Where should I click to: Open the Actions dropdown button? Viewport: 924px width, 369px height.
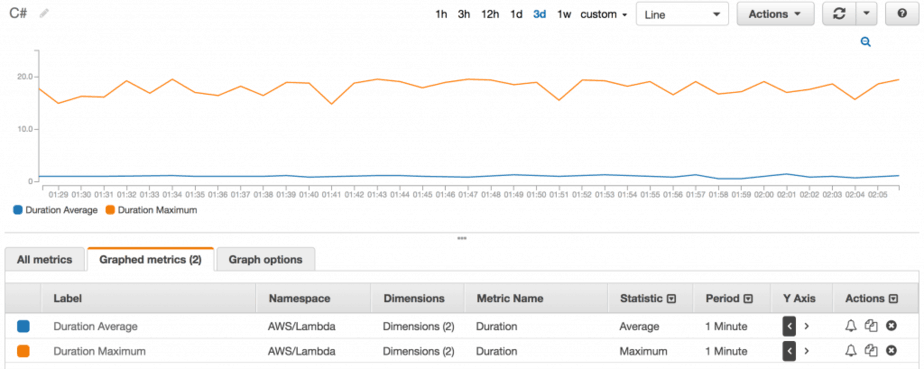tap(776, 14)
